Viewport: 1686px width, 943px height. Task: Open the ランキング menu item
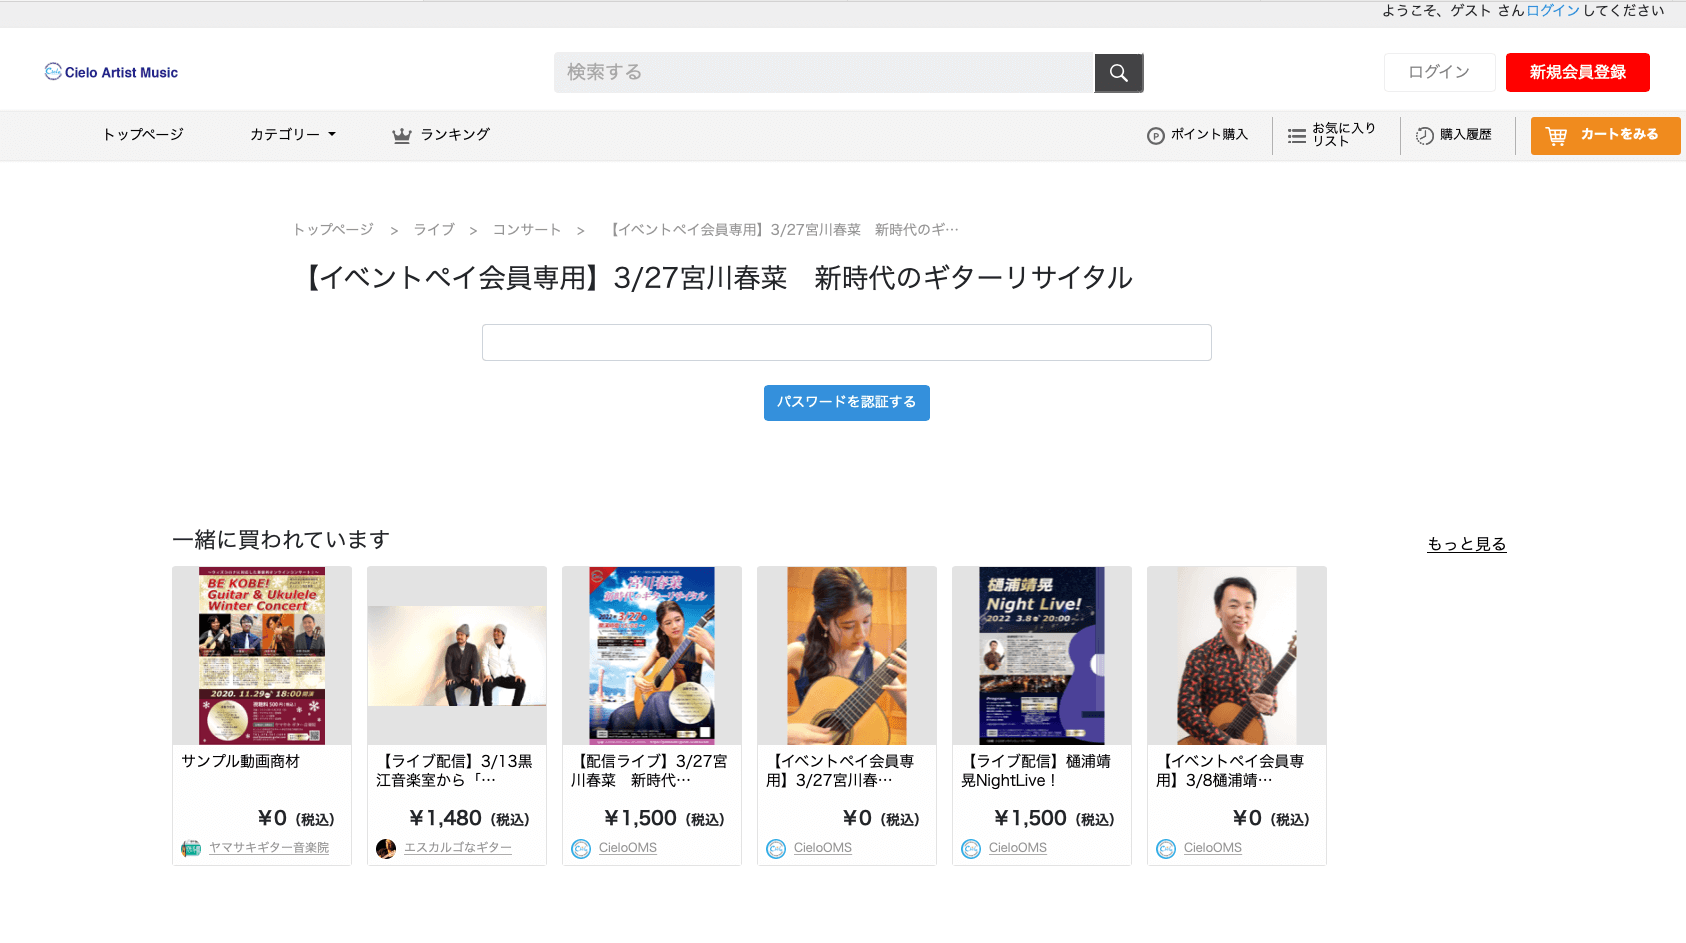[455, 134]
